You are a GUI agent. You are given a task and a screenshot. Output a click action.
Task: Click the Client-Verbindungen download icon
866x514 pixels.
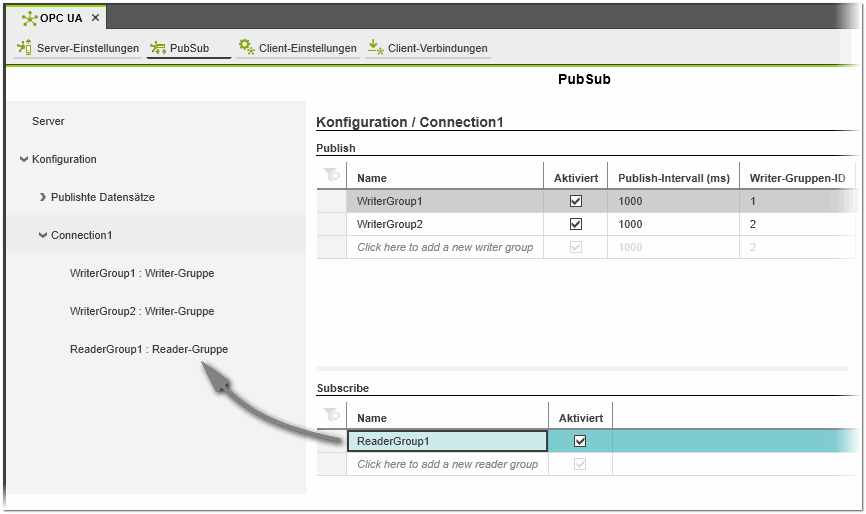(375, 47)
